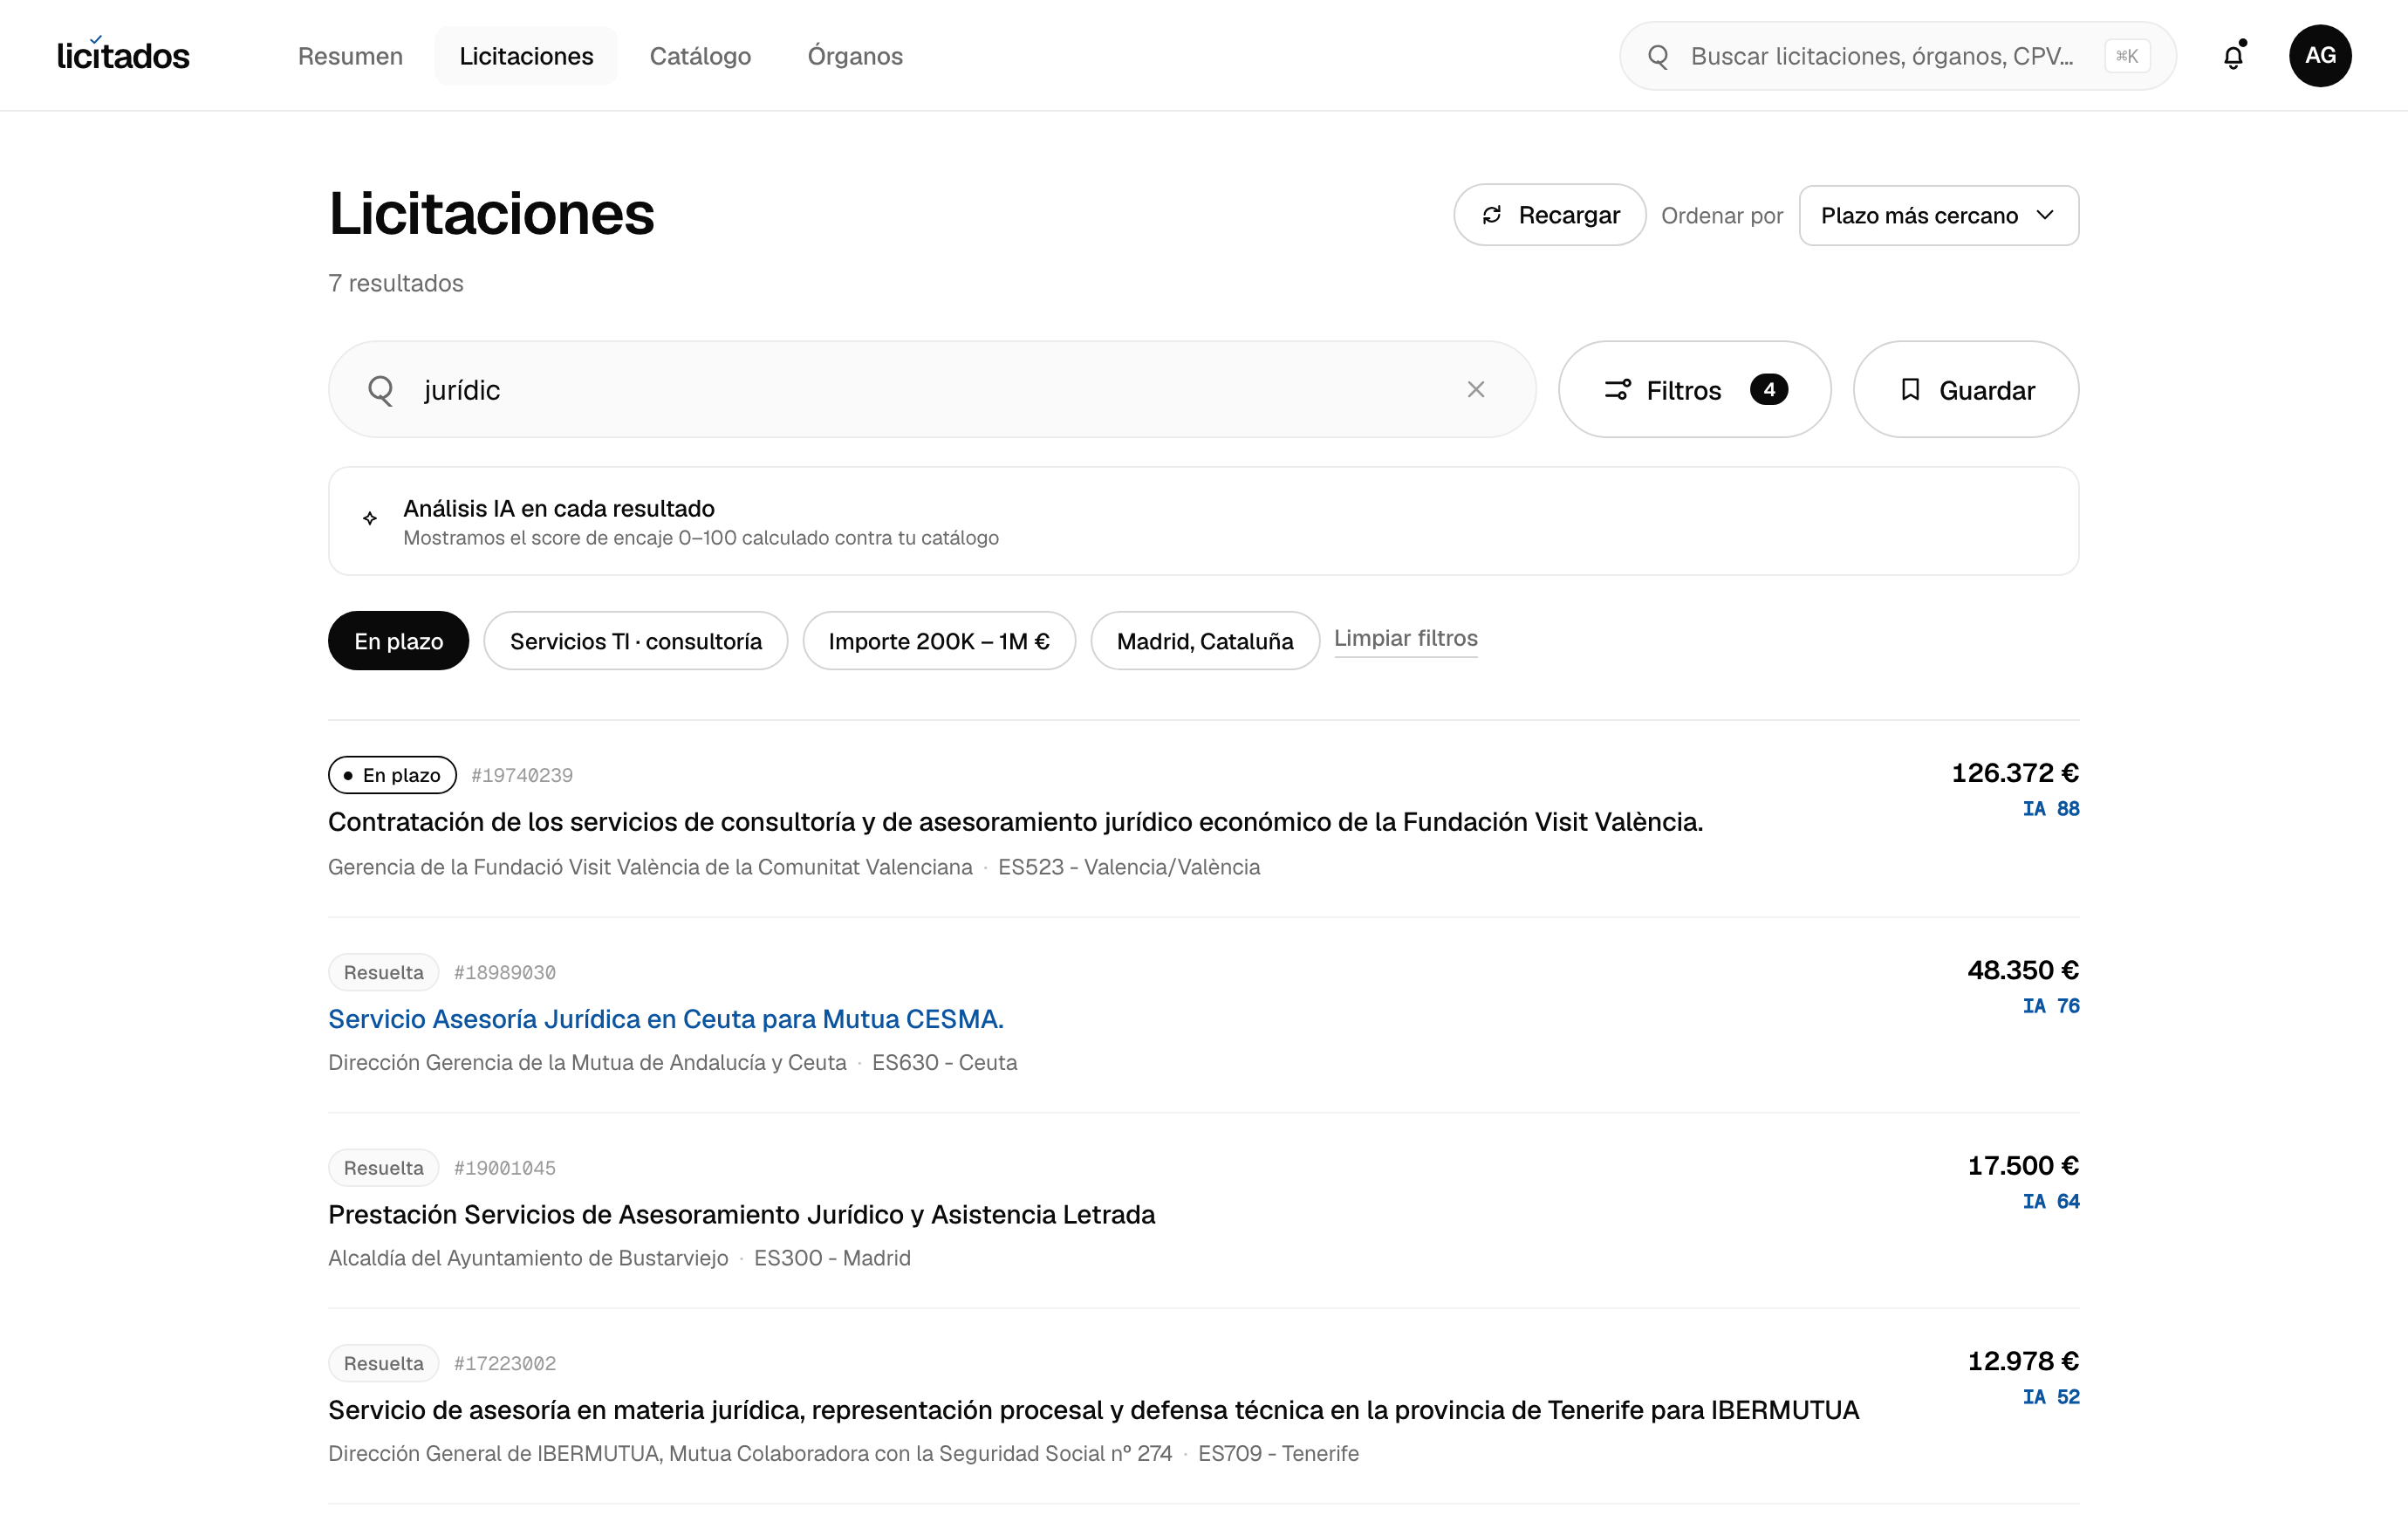Open the AG user avatar menu

click(2320, 56)
